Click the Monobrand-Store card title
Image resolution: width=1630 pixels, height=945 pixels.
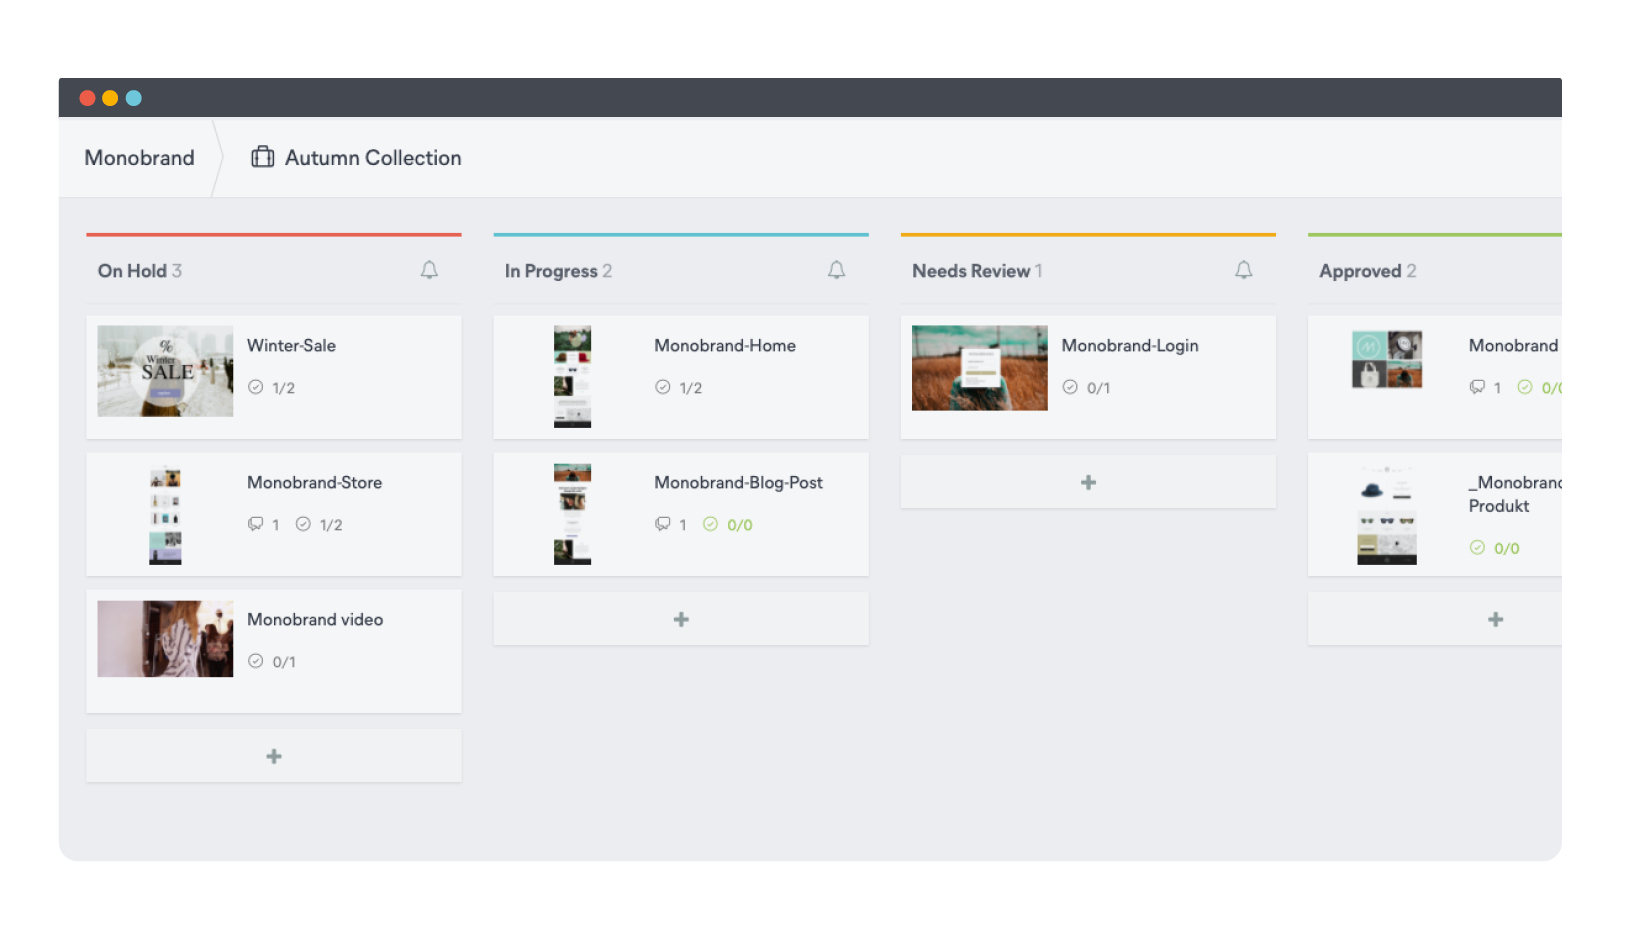click(314, 482)
